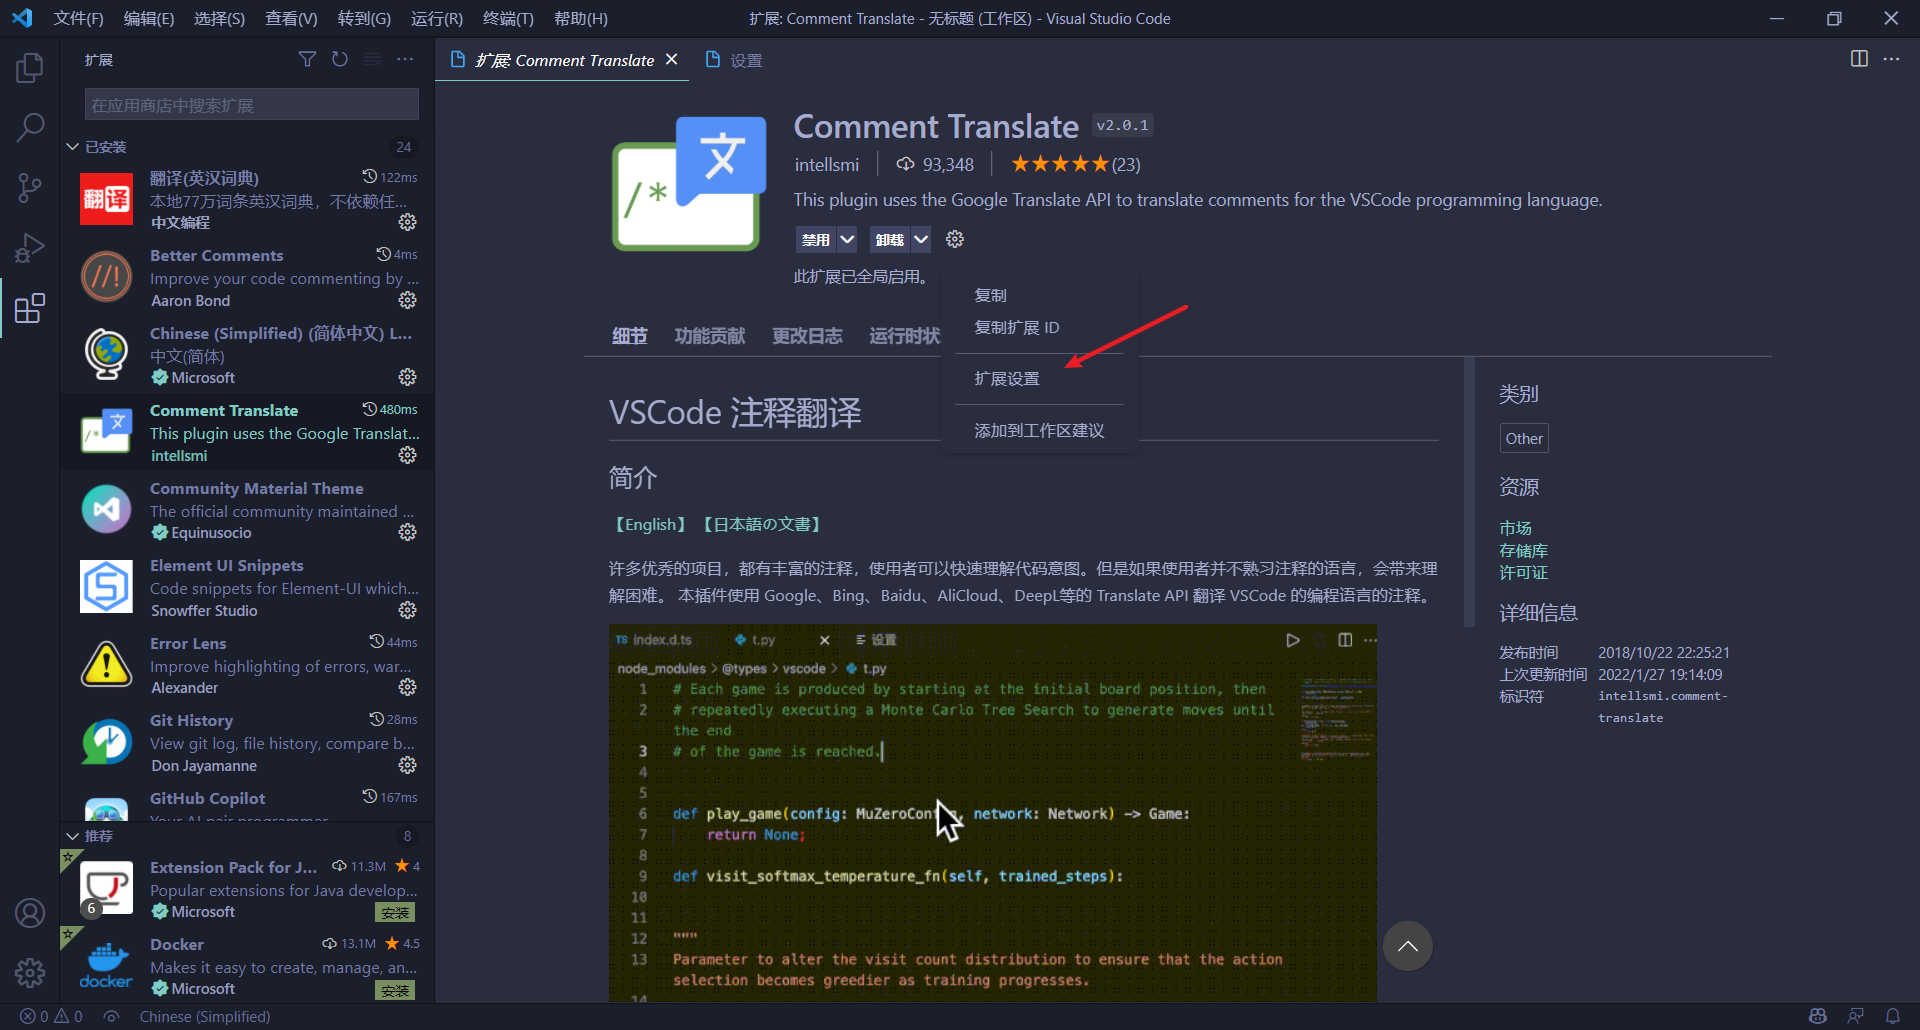1920x1030 pixels.
Task: Install the Docker extension
Action: click(x=395, y=990)
